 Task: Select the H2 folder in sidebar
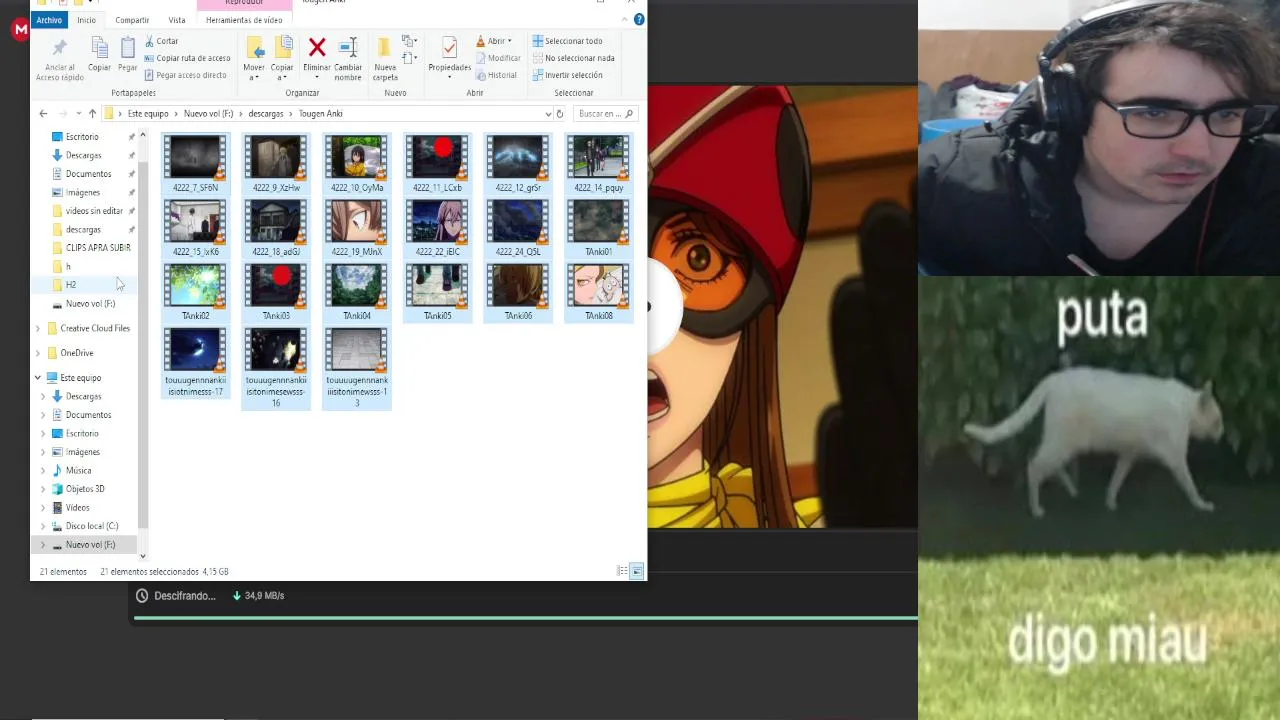coord(71,285)
